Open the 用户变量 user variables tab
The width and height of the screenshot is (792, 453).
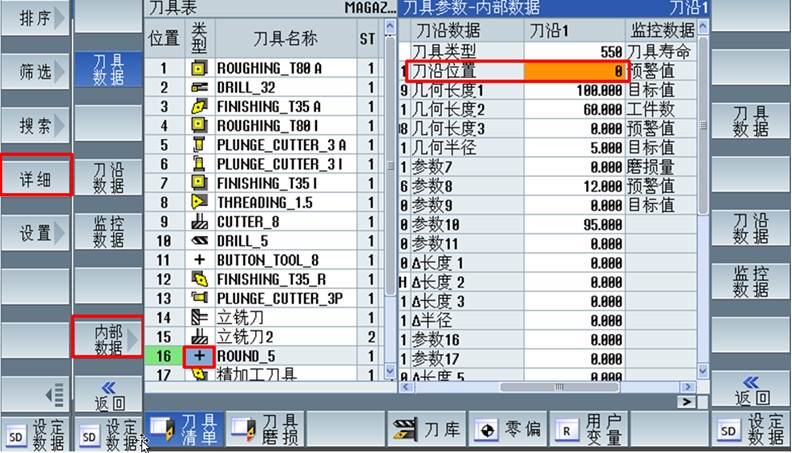(588, 429)
